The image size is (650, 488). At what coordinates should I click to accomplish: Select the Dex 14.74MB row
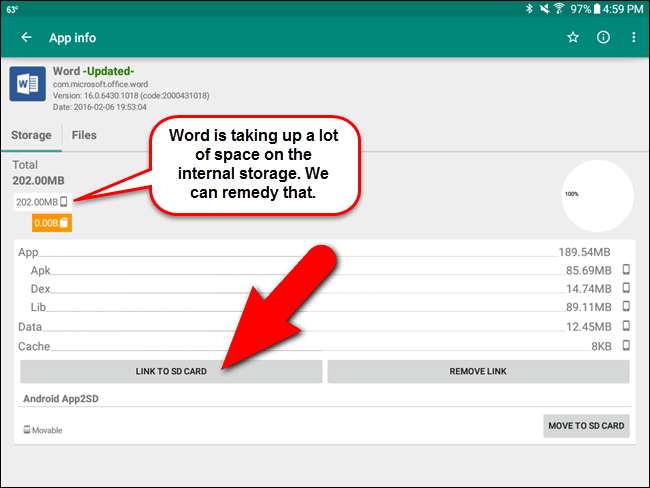click(323, 289)
